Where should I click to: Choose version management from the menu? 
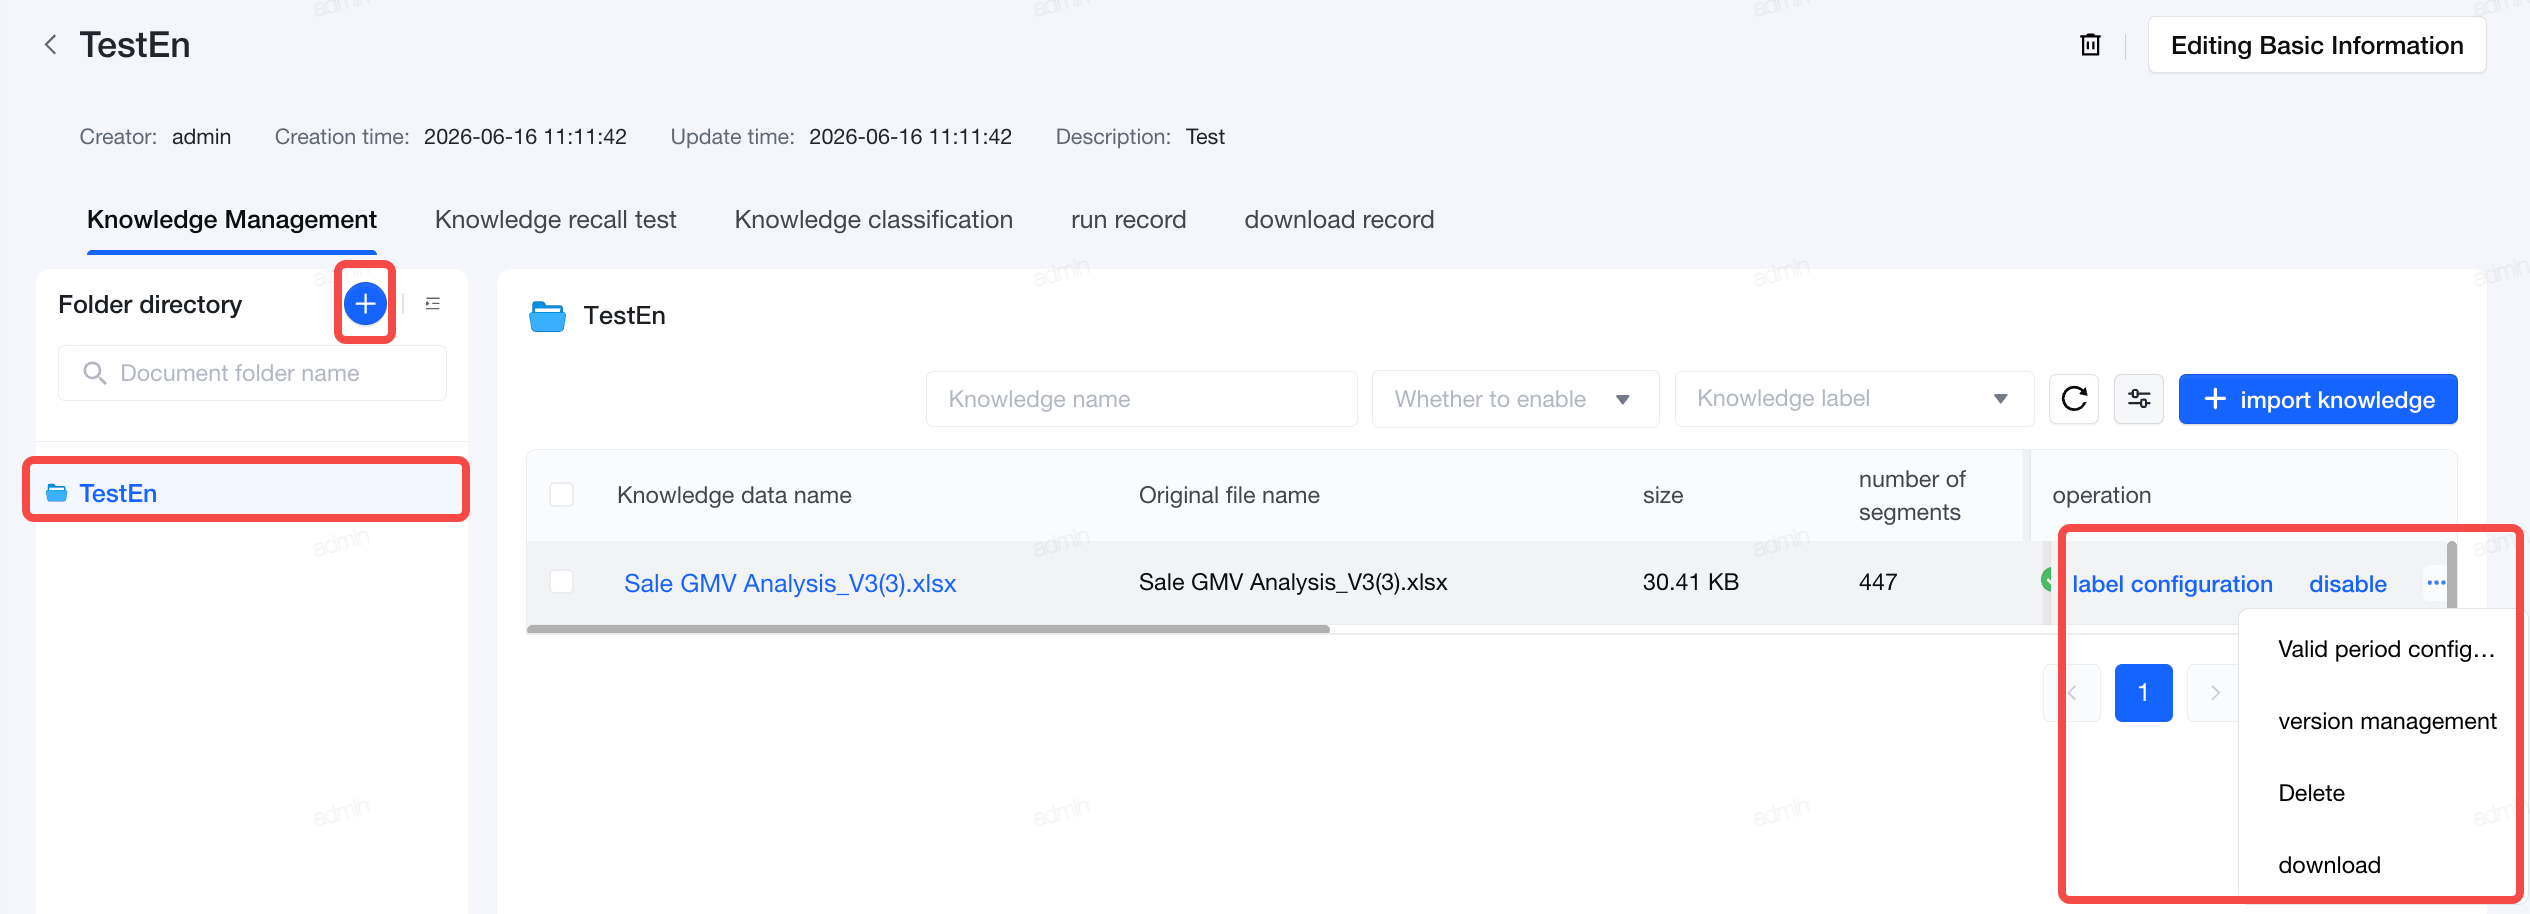(2387, 721)
